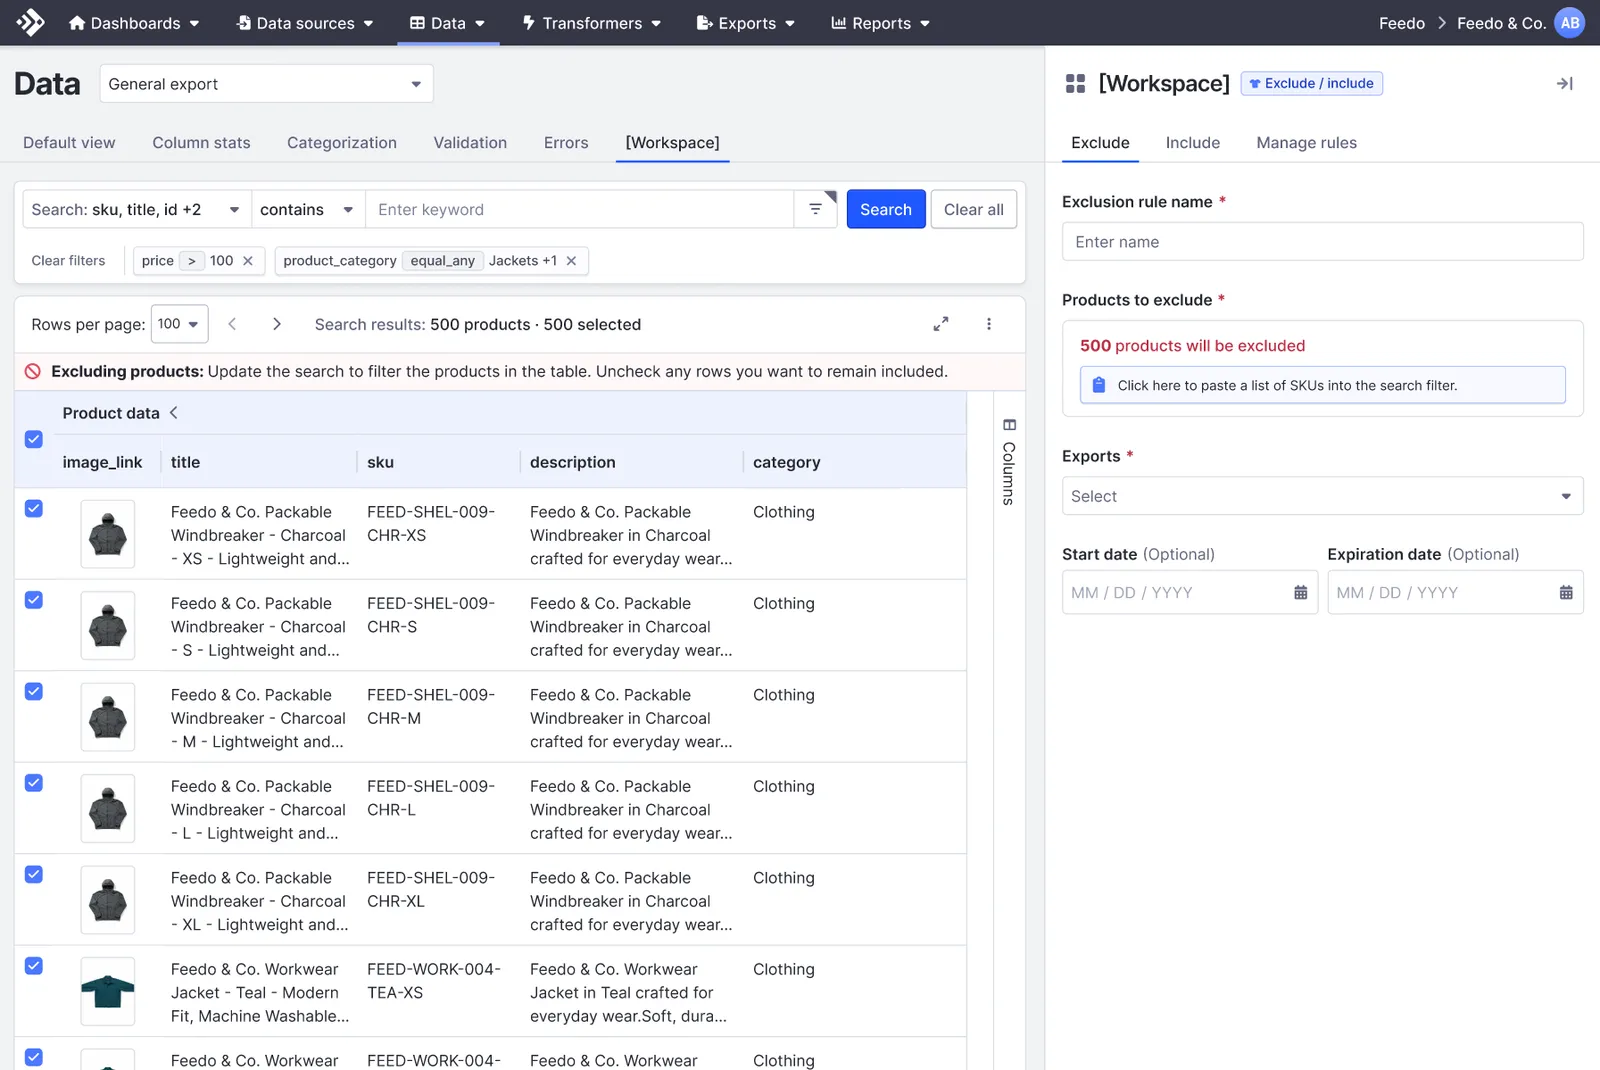Screen dimensions: 1600x1070
Task: Open the General export dropdown
Action: 266,84
